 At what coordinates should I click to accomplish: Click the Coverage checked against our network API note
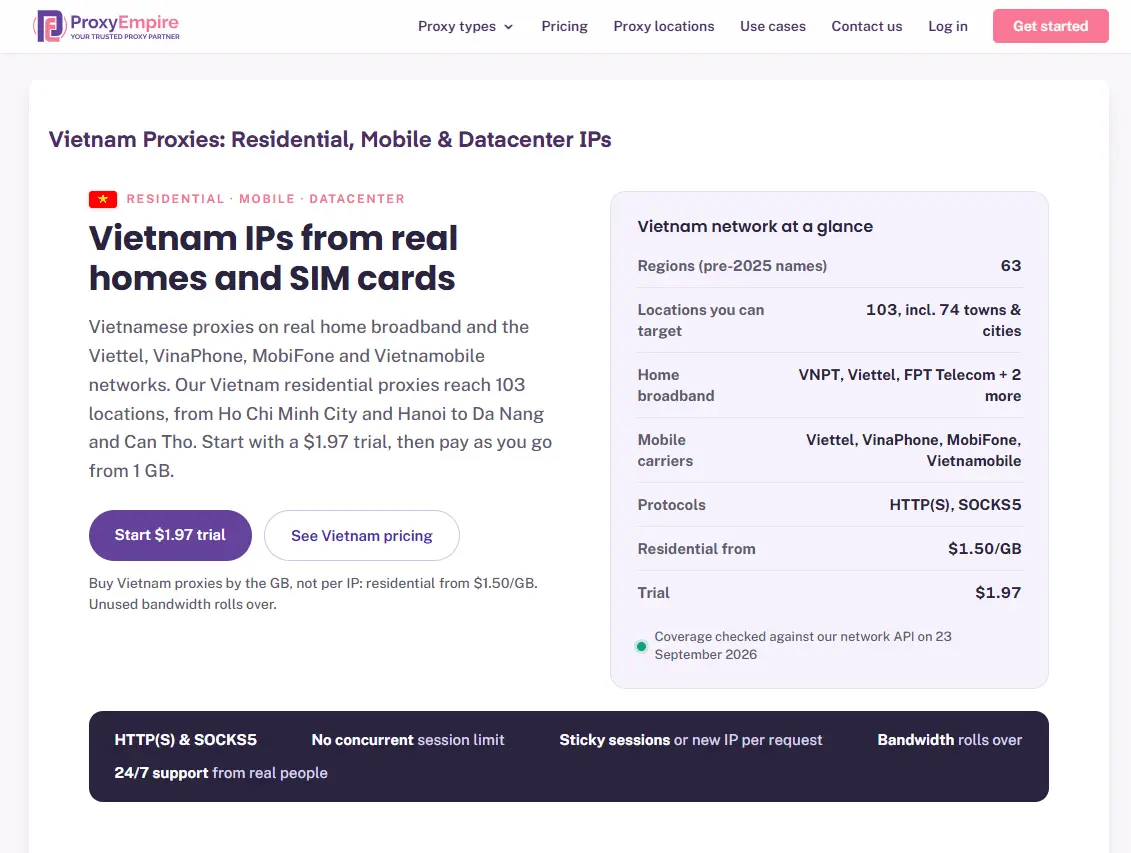pyautogui.click(x=803, y=645)
